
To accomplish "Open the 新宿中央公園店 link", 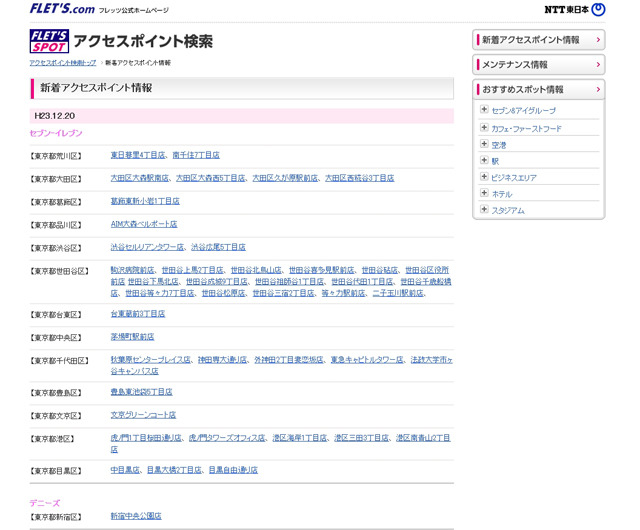I will [x=136, y=516].
